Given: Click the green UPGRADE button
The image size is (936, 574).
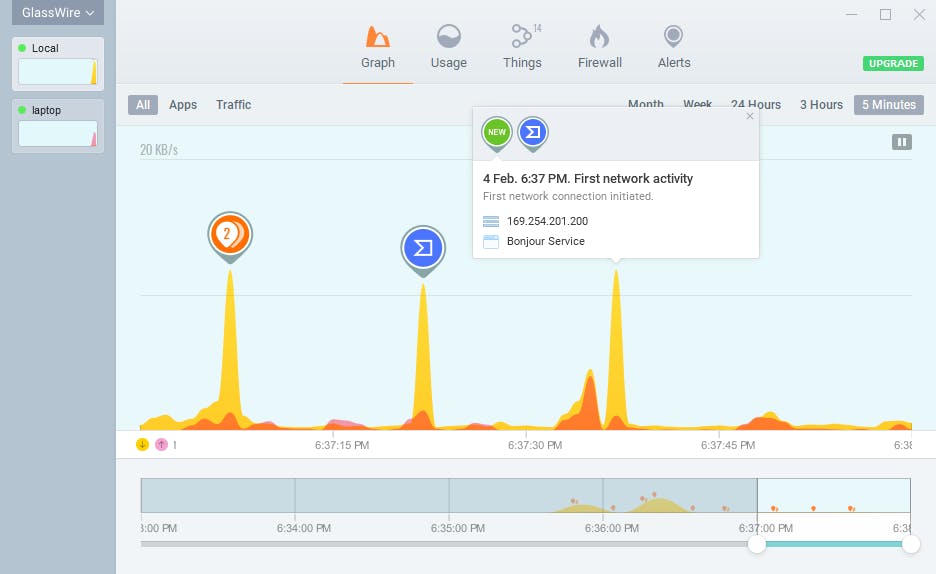Looking at the screenshot, I should tap(893, 63).
